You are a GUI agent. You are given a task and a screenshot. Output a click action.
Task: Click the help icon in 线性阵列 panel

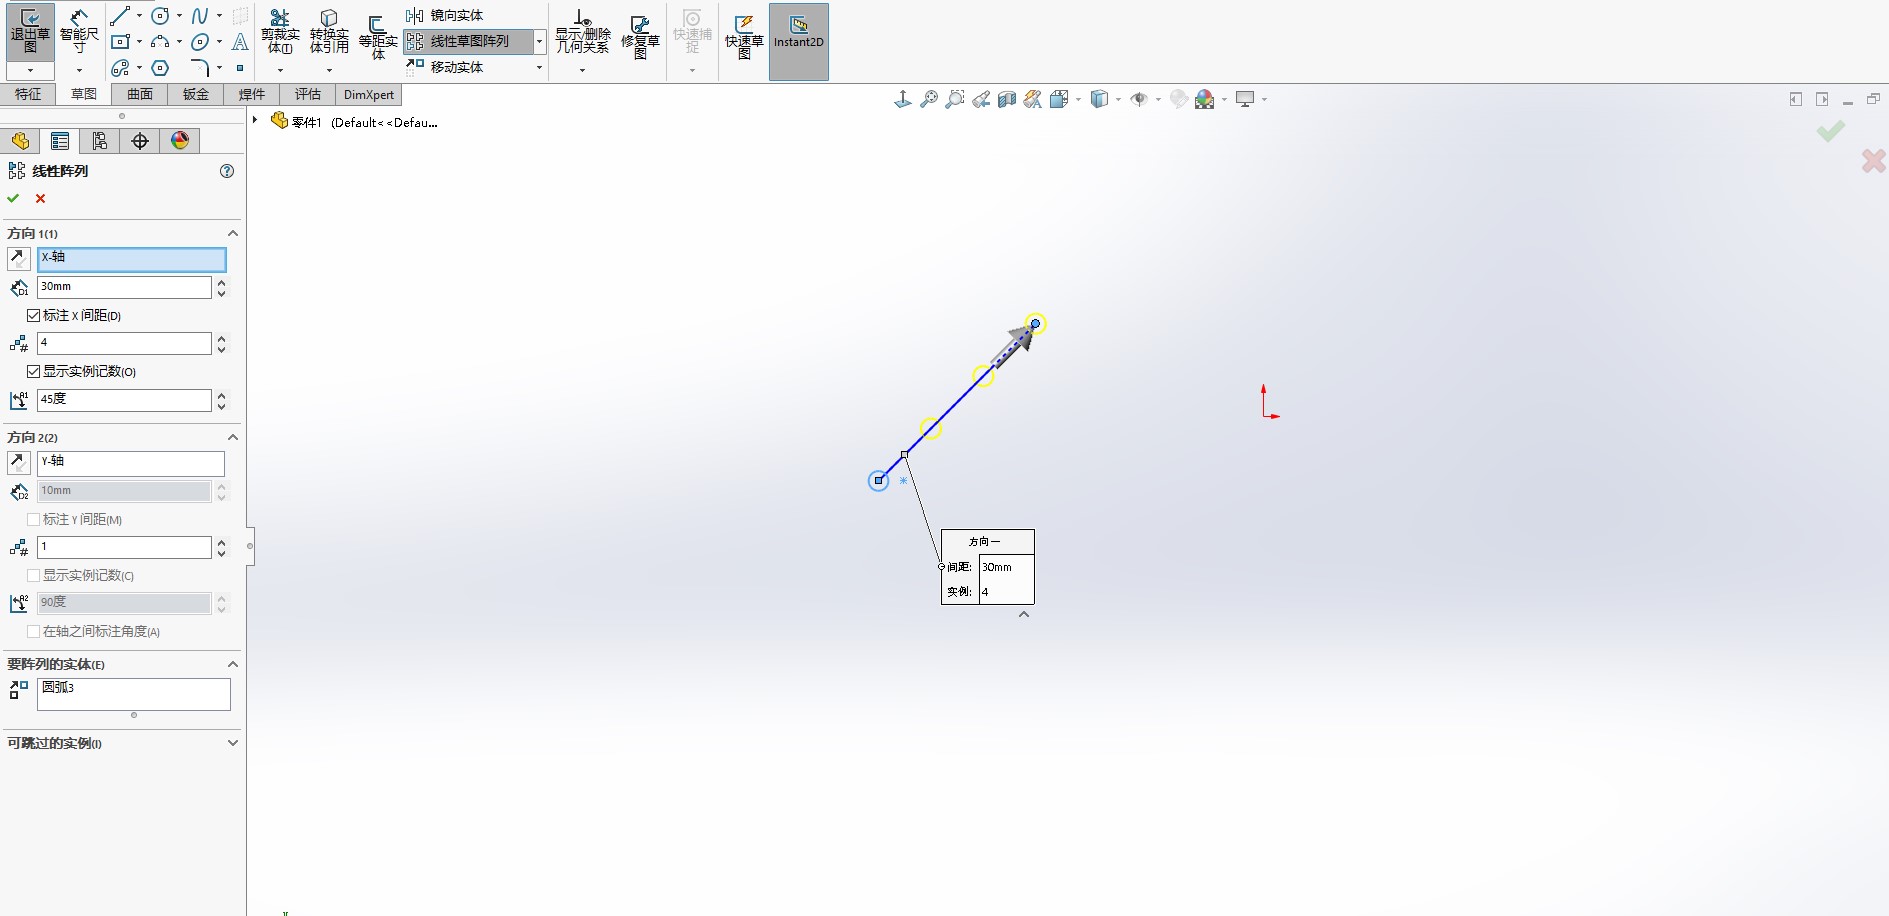[227, 171]
